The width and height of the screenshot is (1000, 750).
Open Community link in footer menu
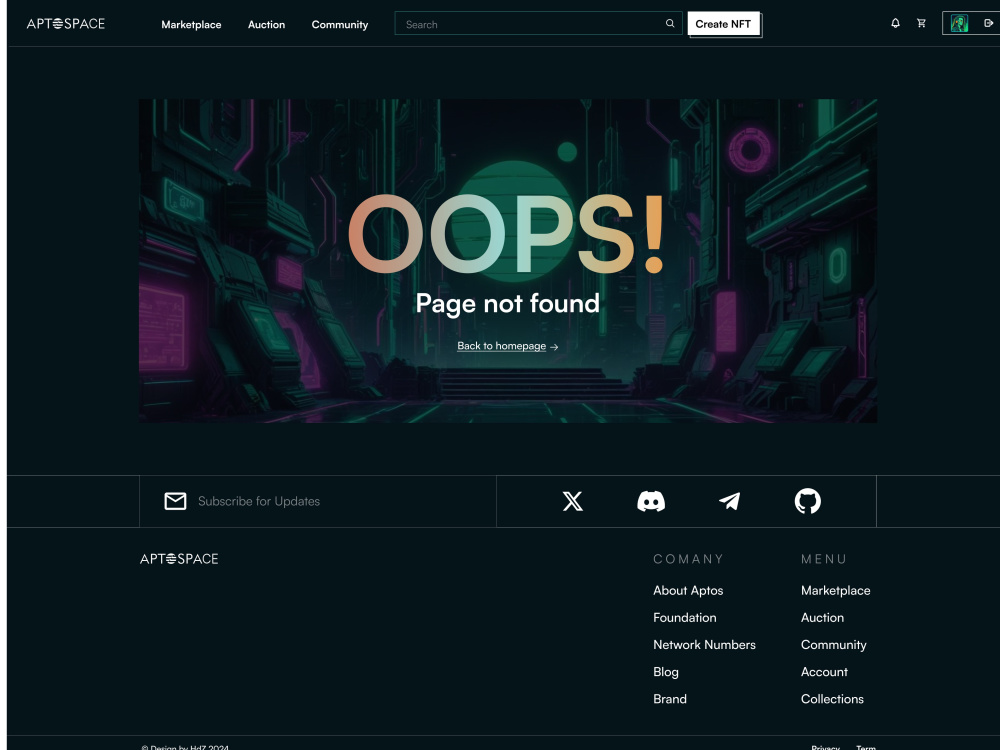pyautogui.click(x=834, y=645)
